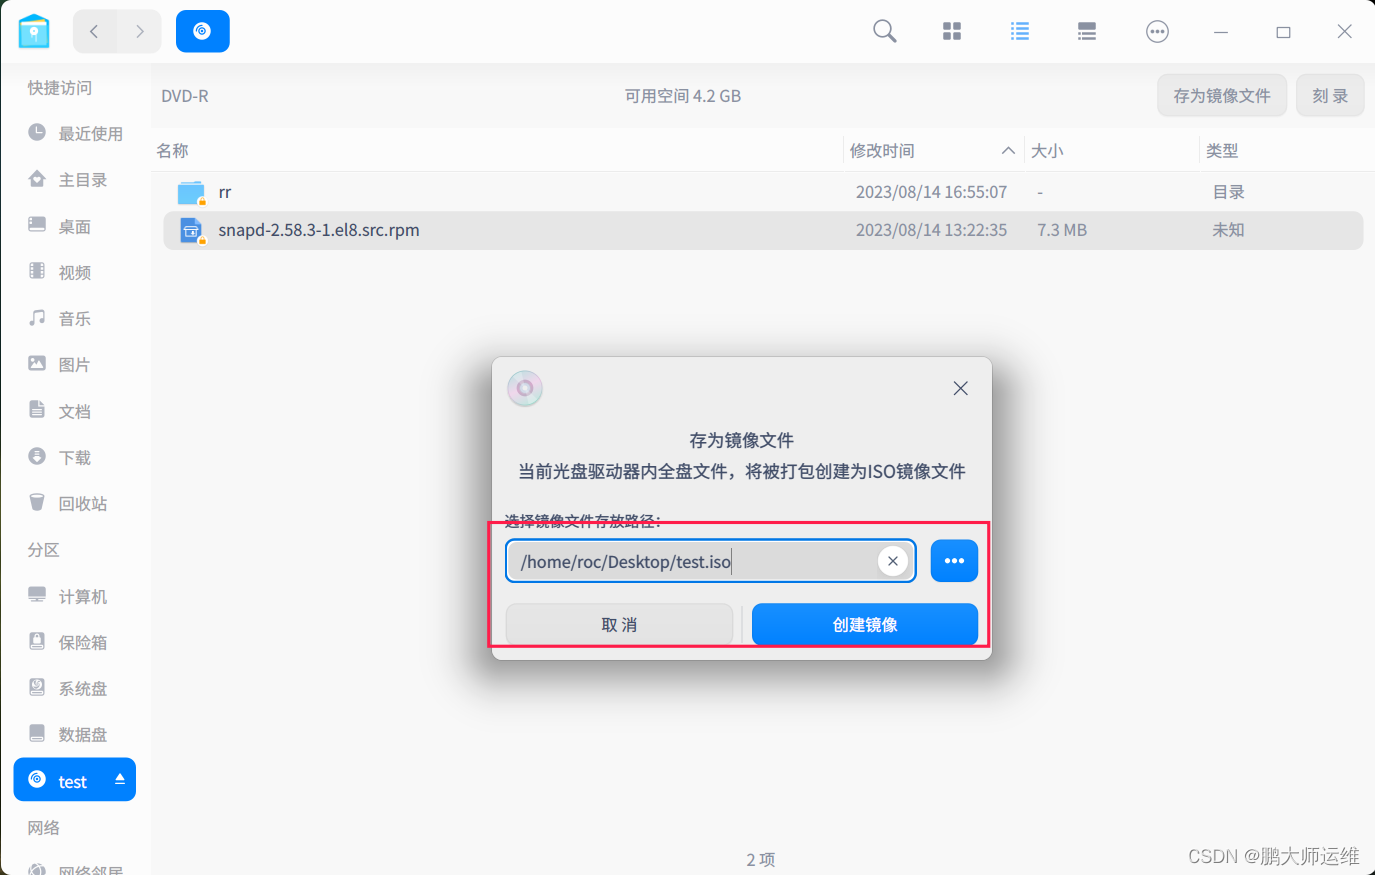Eject the test disc from the sidebar

[121, 780]
